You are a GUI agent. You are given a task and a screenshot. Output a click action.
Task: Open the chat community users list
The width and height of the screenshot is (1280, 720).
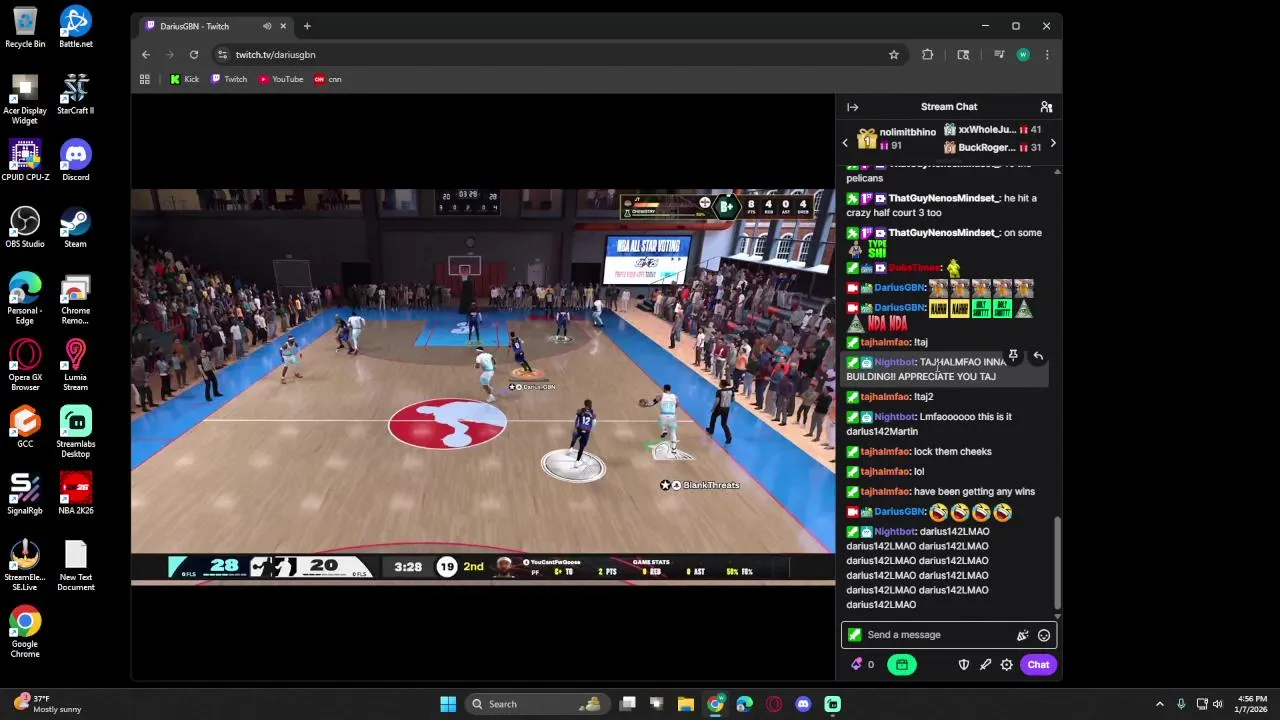pos(1046,107)
